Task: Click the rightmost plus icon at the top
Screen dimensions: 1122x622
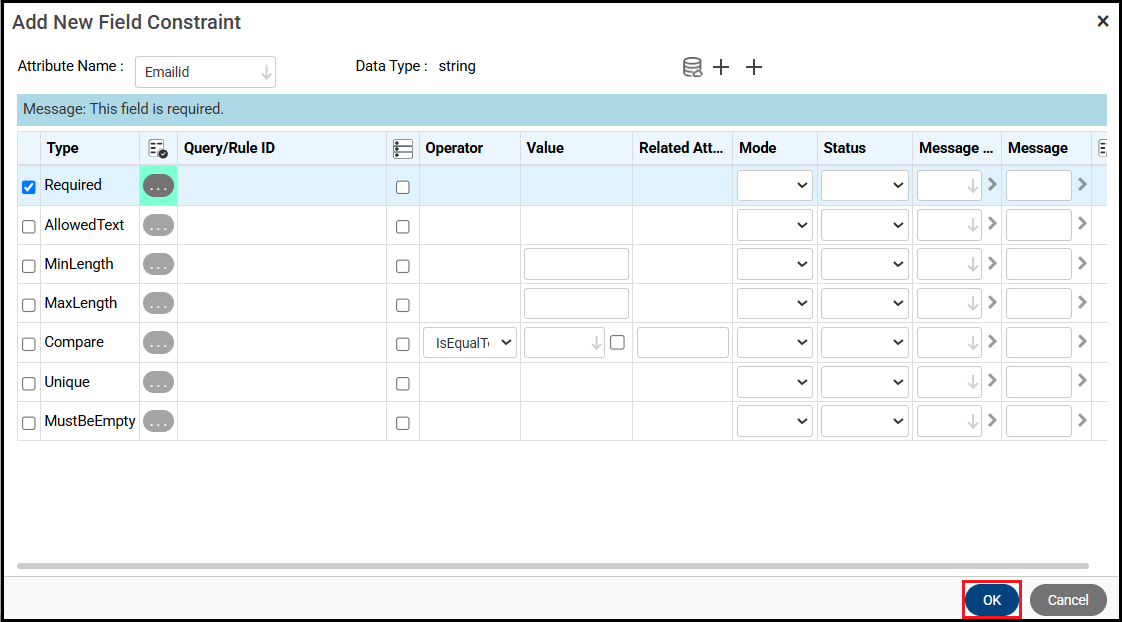Action: [x=754, y=67]
